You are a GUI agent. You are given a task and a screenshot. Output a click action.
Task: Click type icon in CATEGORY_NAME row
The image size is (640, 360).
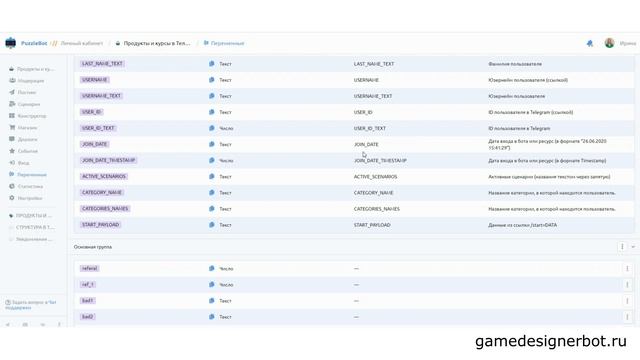pos(211,193)
